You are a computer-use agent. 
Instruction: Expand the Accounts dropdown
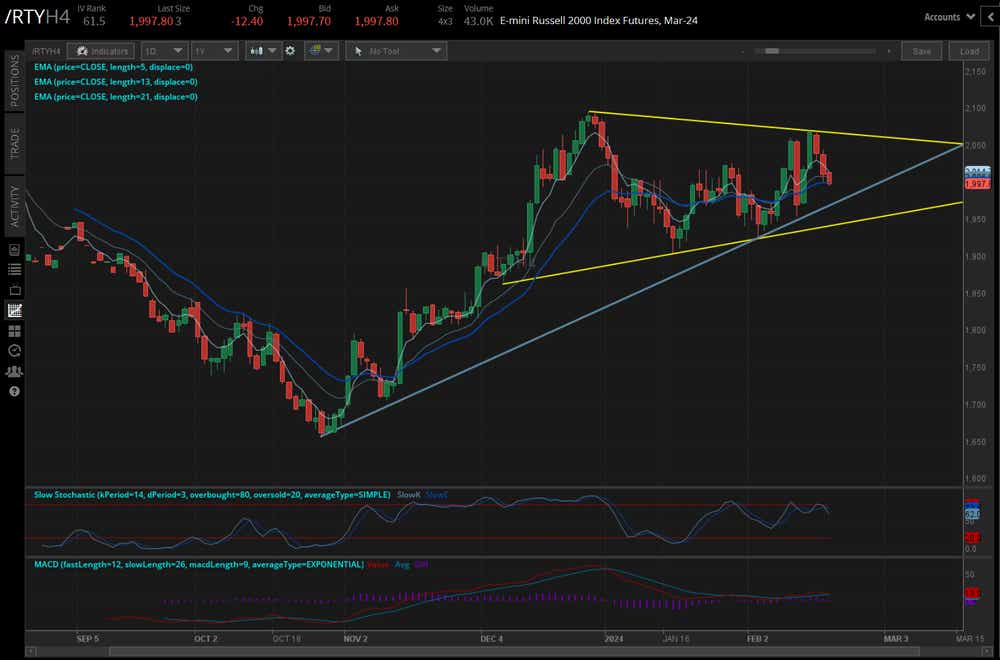(x=949, y=17)
